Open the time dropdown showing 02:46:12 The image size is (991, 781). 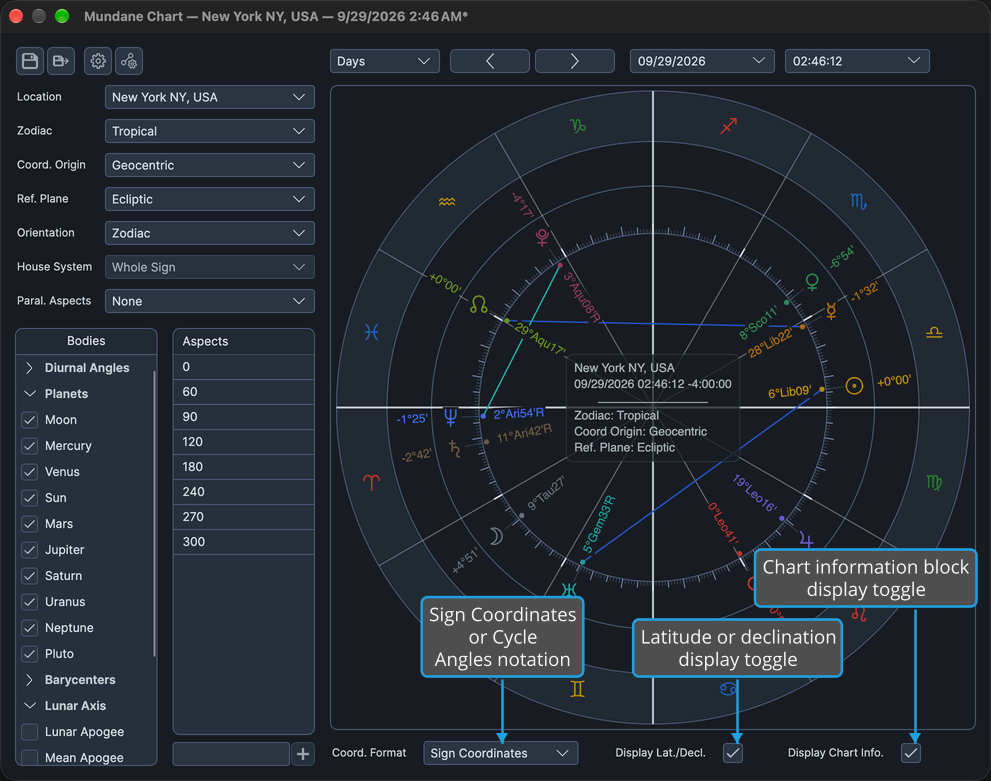coord(857,61)
